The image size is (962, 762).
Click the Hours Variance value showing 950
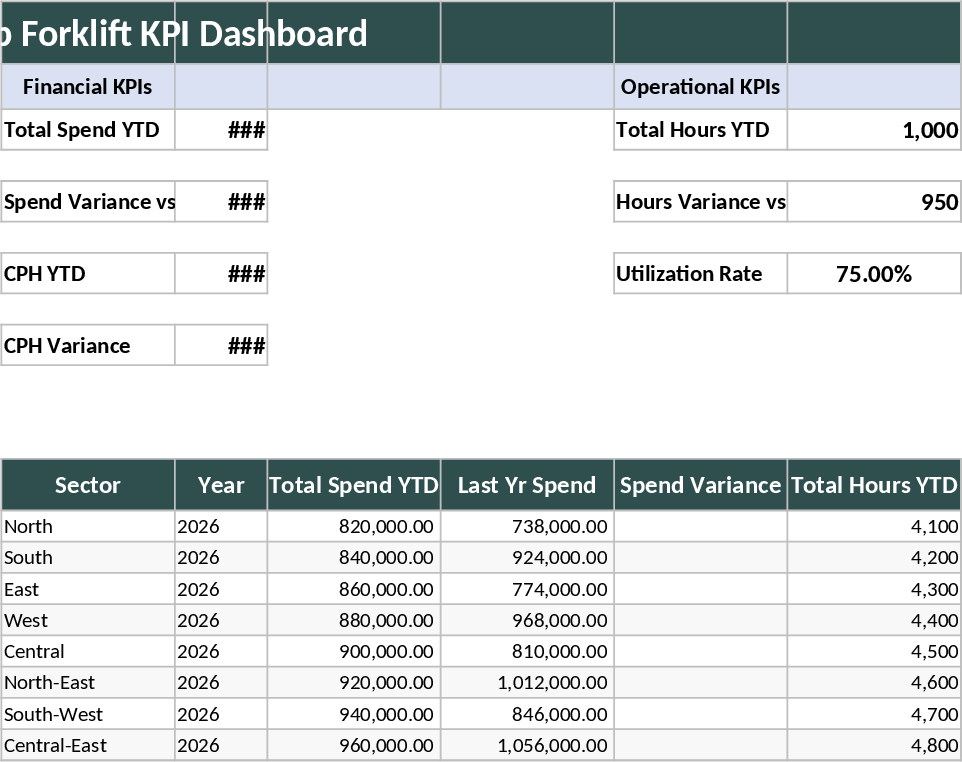click(x=874, y=202)
